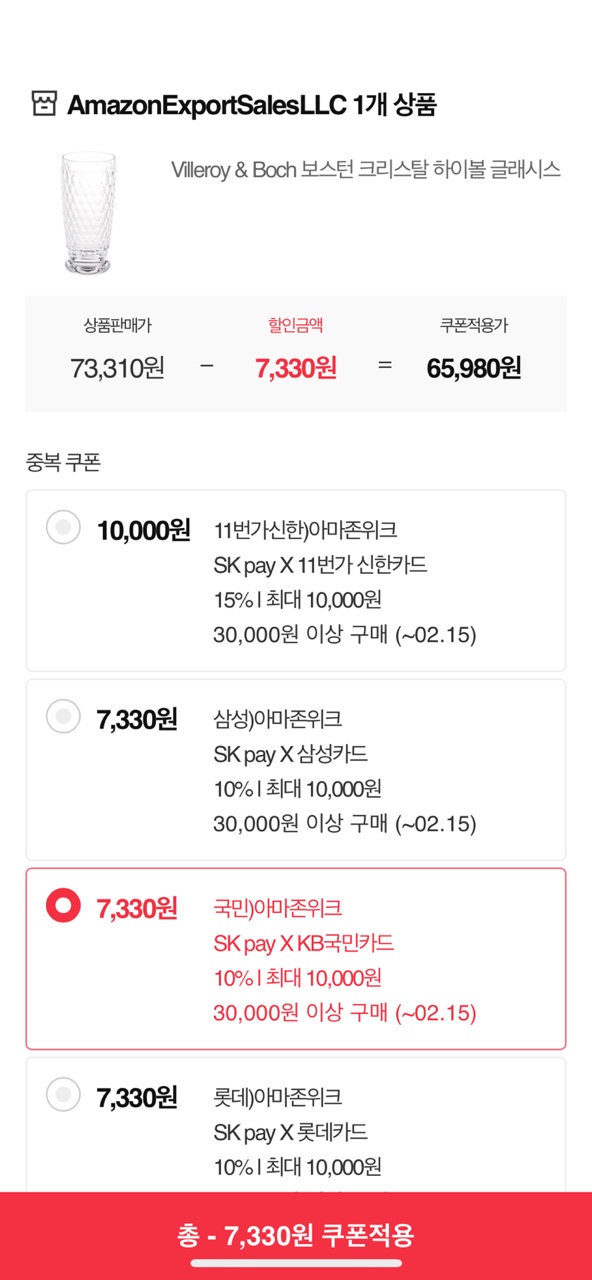Tap the 중복 쿠폰 section label

coord(63,462)
